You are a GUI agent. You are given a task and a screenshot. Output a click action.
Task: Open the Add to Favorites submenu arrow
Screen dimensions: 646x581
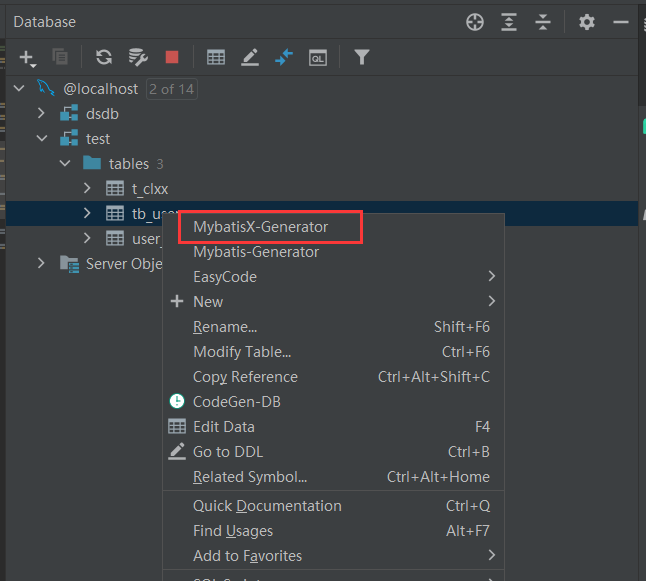click(492, 555)
